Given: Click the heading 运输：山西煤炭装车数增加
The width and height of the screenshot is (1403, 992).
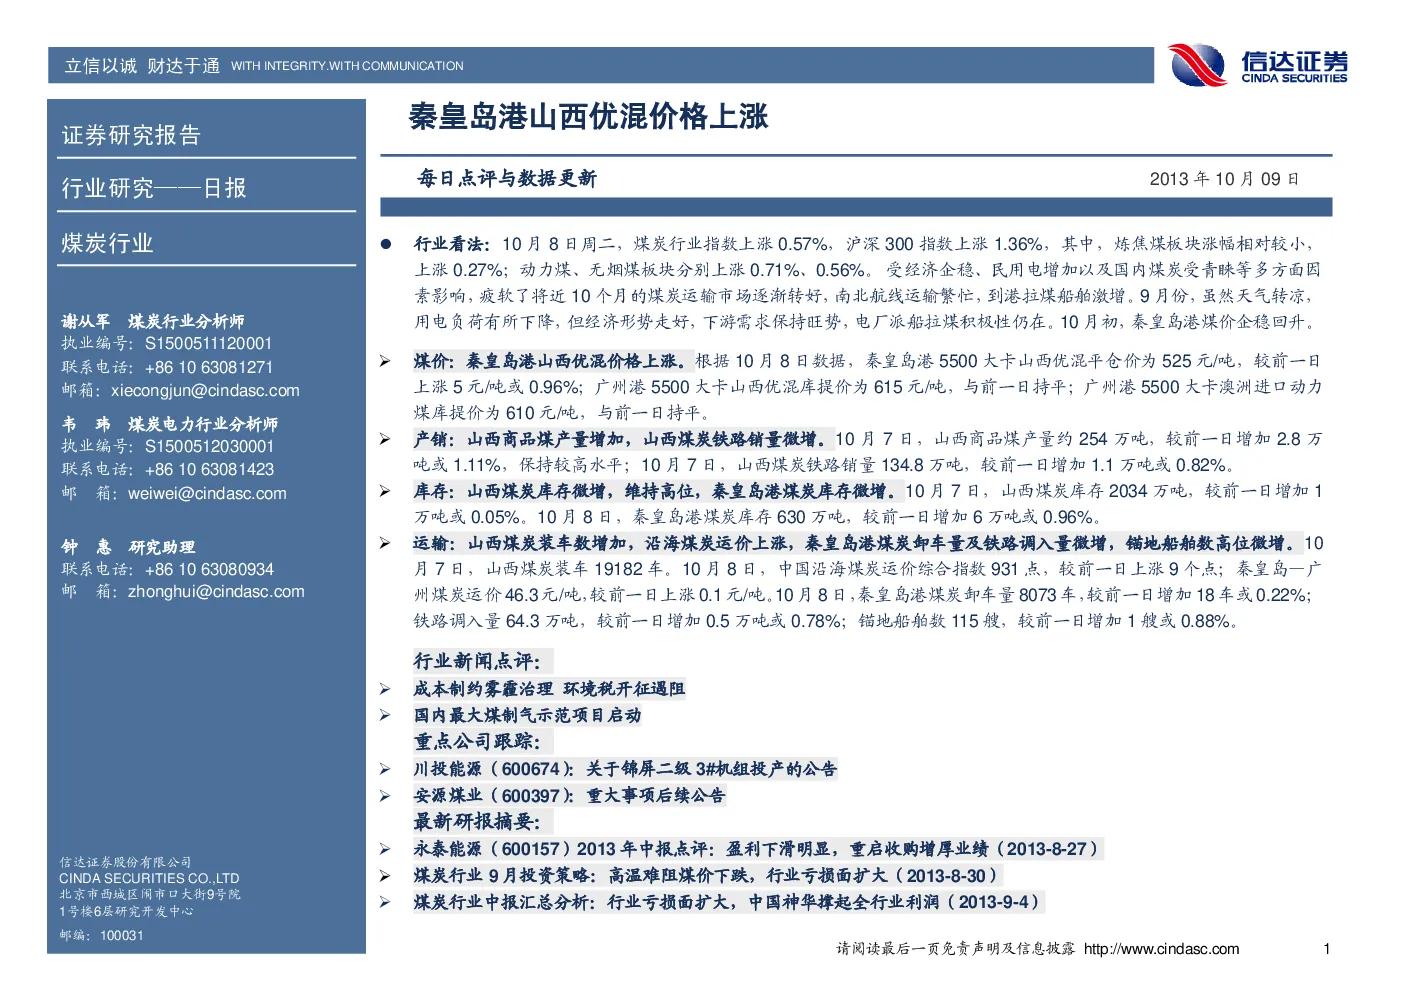Looking at the screenshot, I should coord(858,543).
